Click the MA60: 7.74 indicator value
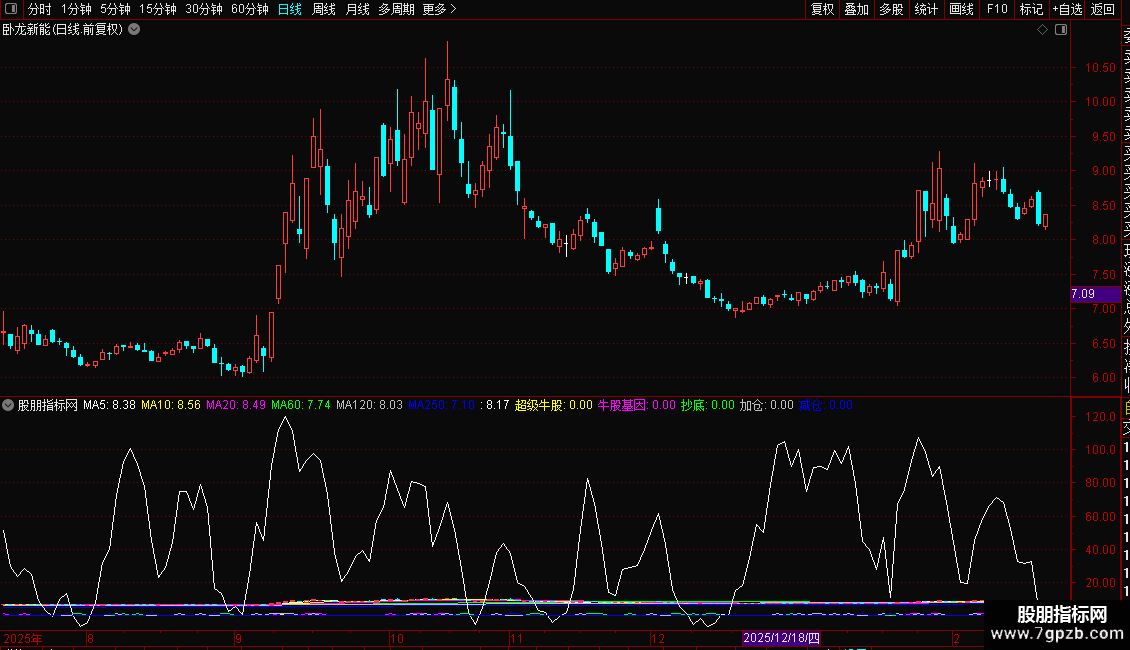 (x=301, y=405)
